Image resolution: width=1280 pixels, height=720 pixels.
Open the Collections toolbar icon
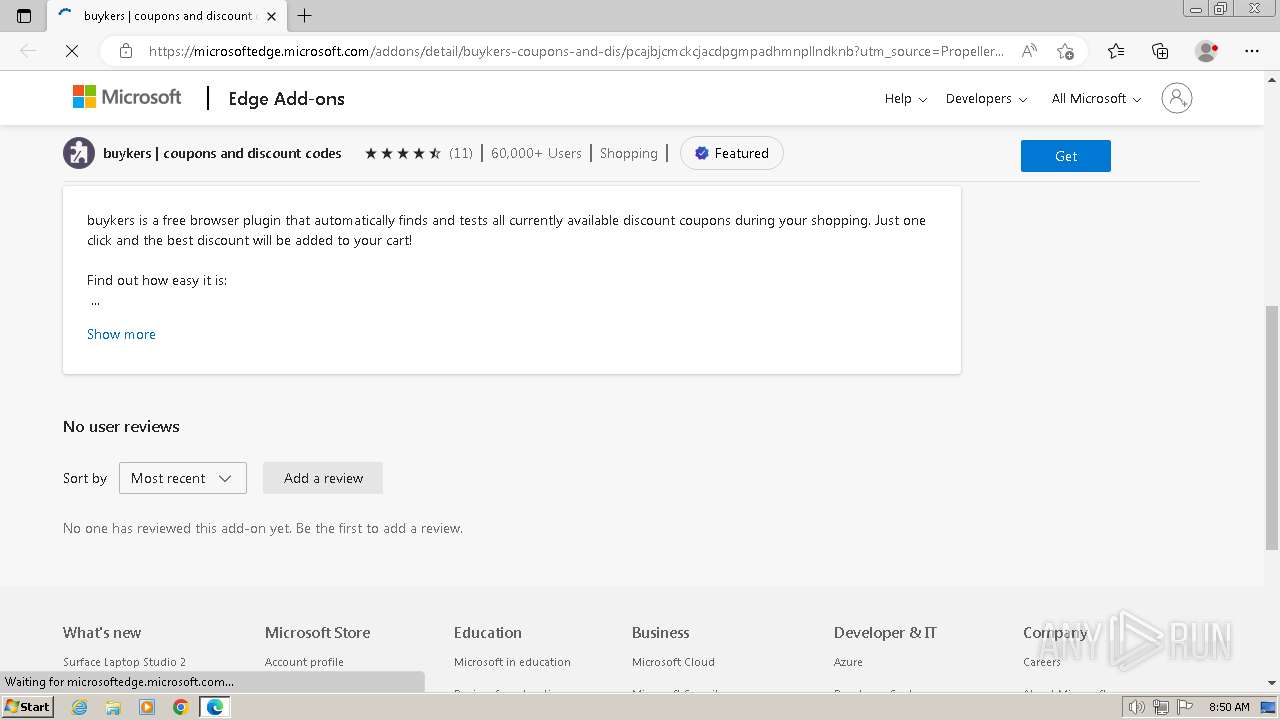(x=1160, y=51)
